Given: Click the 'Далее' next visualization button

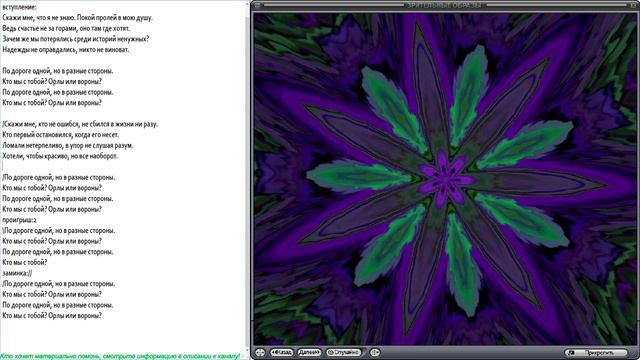Looking at the screenshot, I should tap(309, 352).
